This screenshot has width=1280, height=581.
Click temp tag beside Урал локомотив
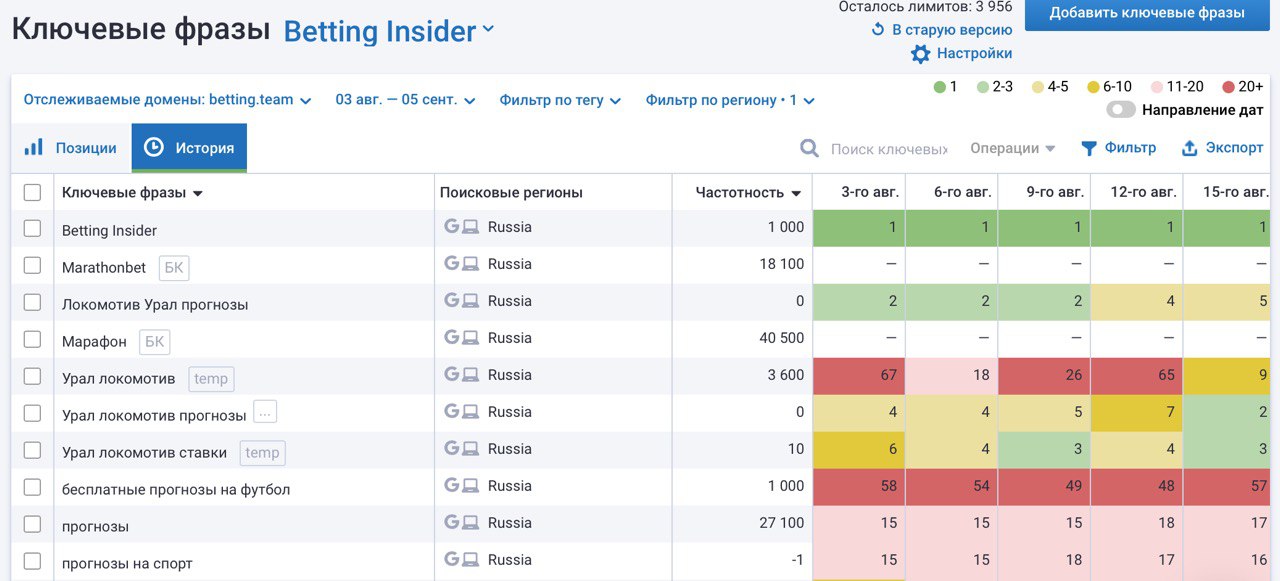pos(211,379)
